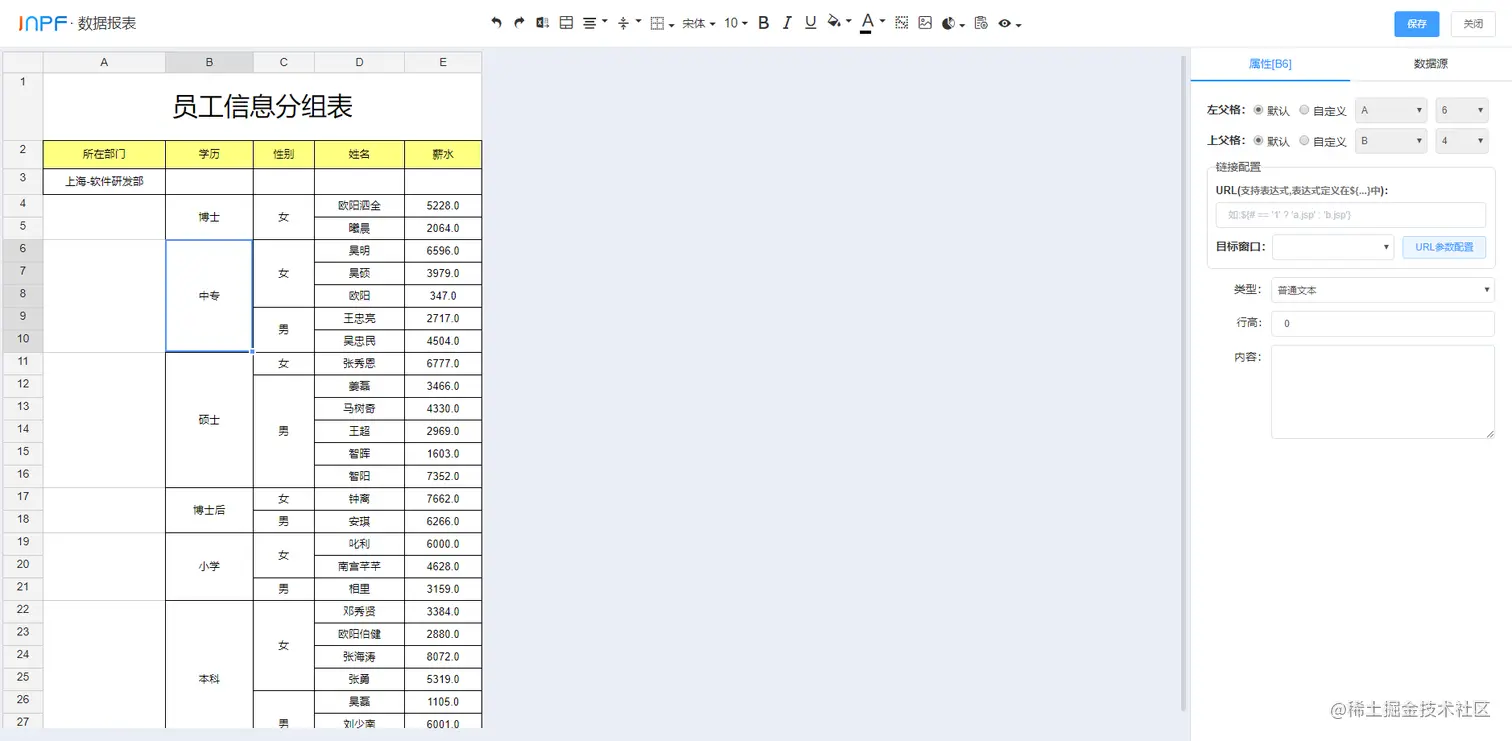Select the 张海涛 name cell
This screenshot has height=741, width=1512.
(x=359, y=657)
